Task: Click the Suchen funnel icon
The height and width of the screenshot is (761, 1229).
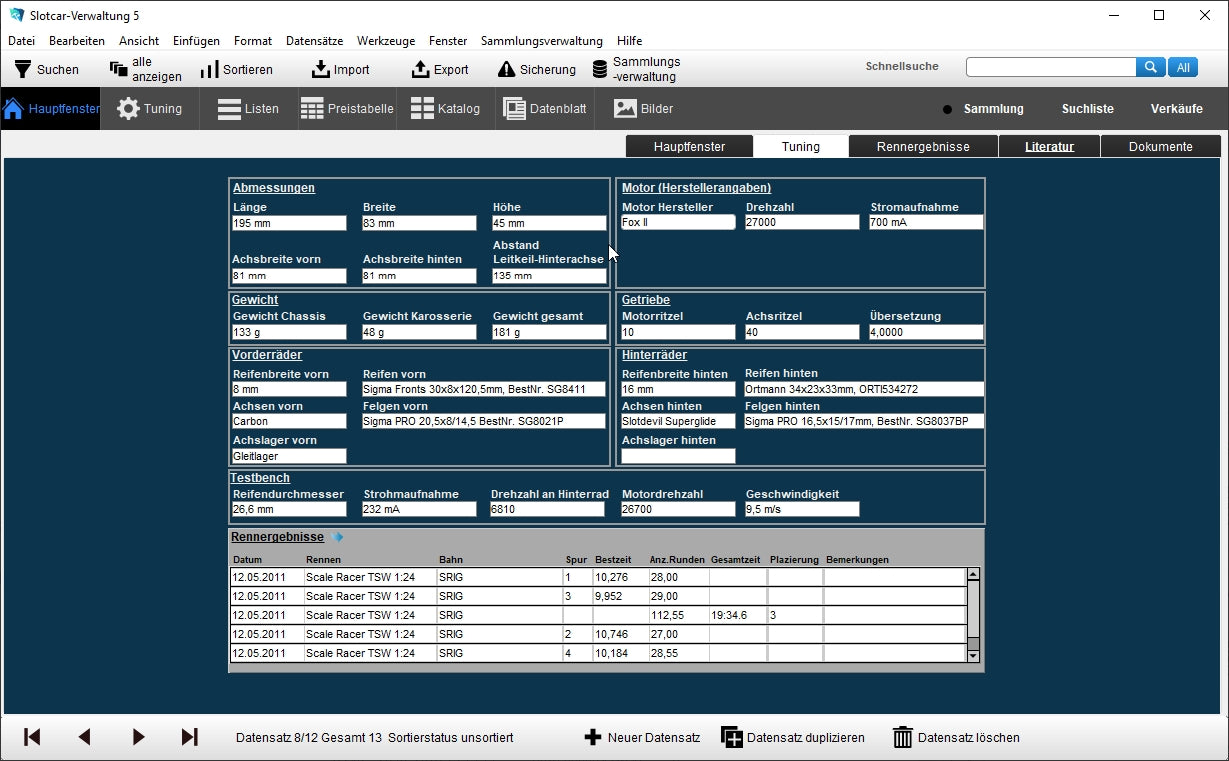Action: point(23,69)
